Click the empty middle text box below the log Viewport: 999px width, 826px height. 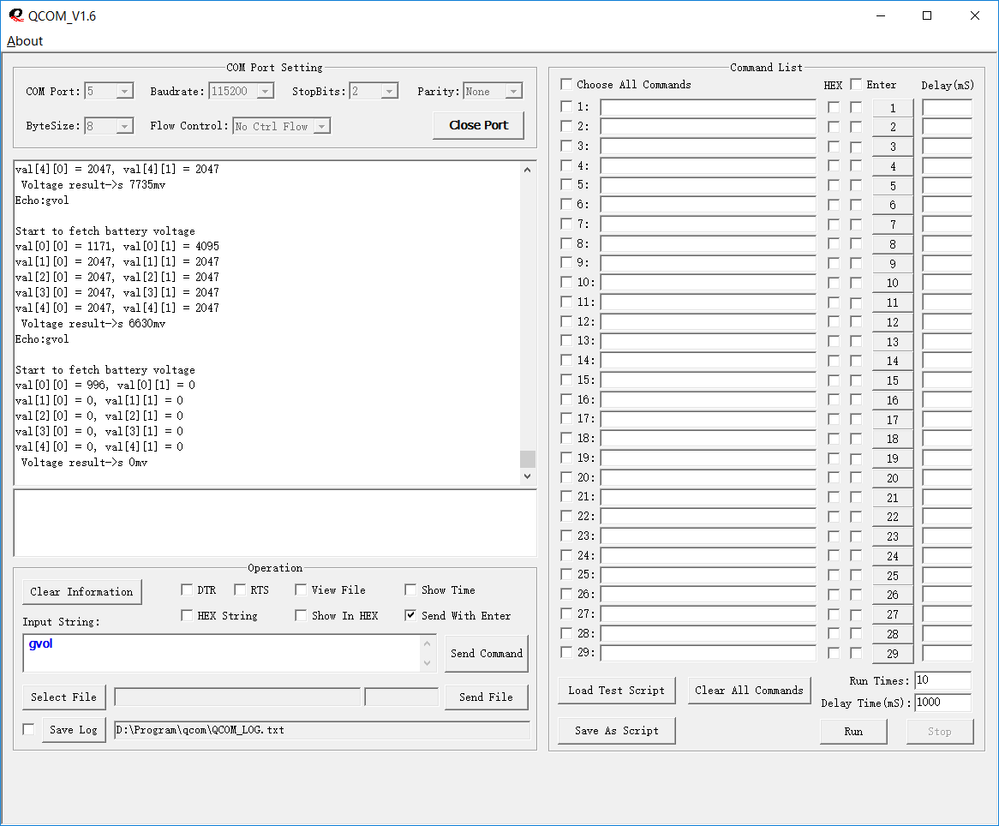tap(275, 523)
